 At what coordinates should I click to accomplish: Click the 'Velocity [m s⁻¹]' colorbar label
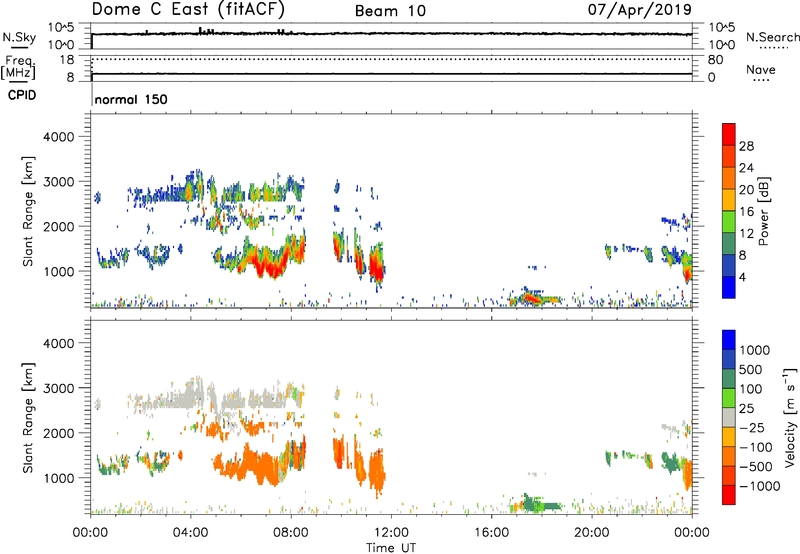(790, 417)
